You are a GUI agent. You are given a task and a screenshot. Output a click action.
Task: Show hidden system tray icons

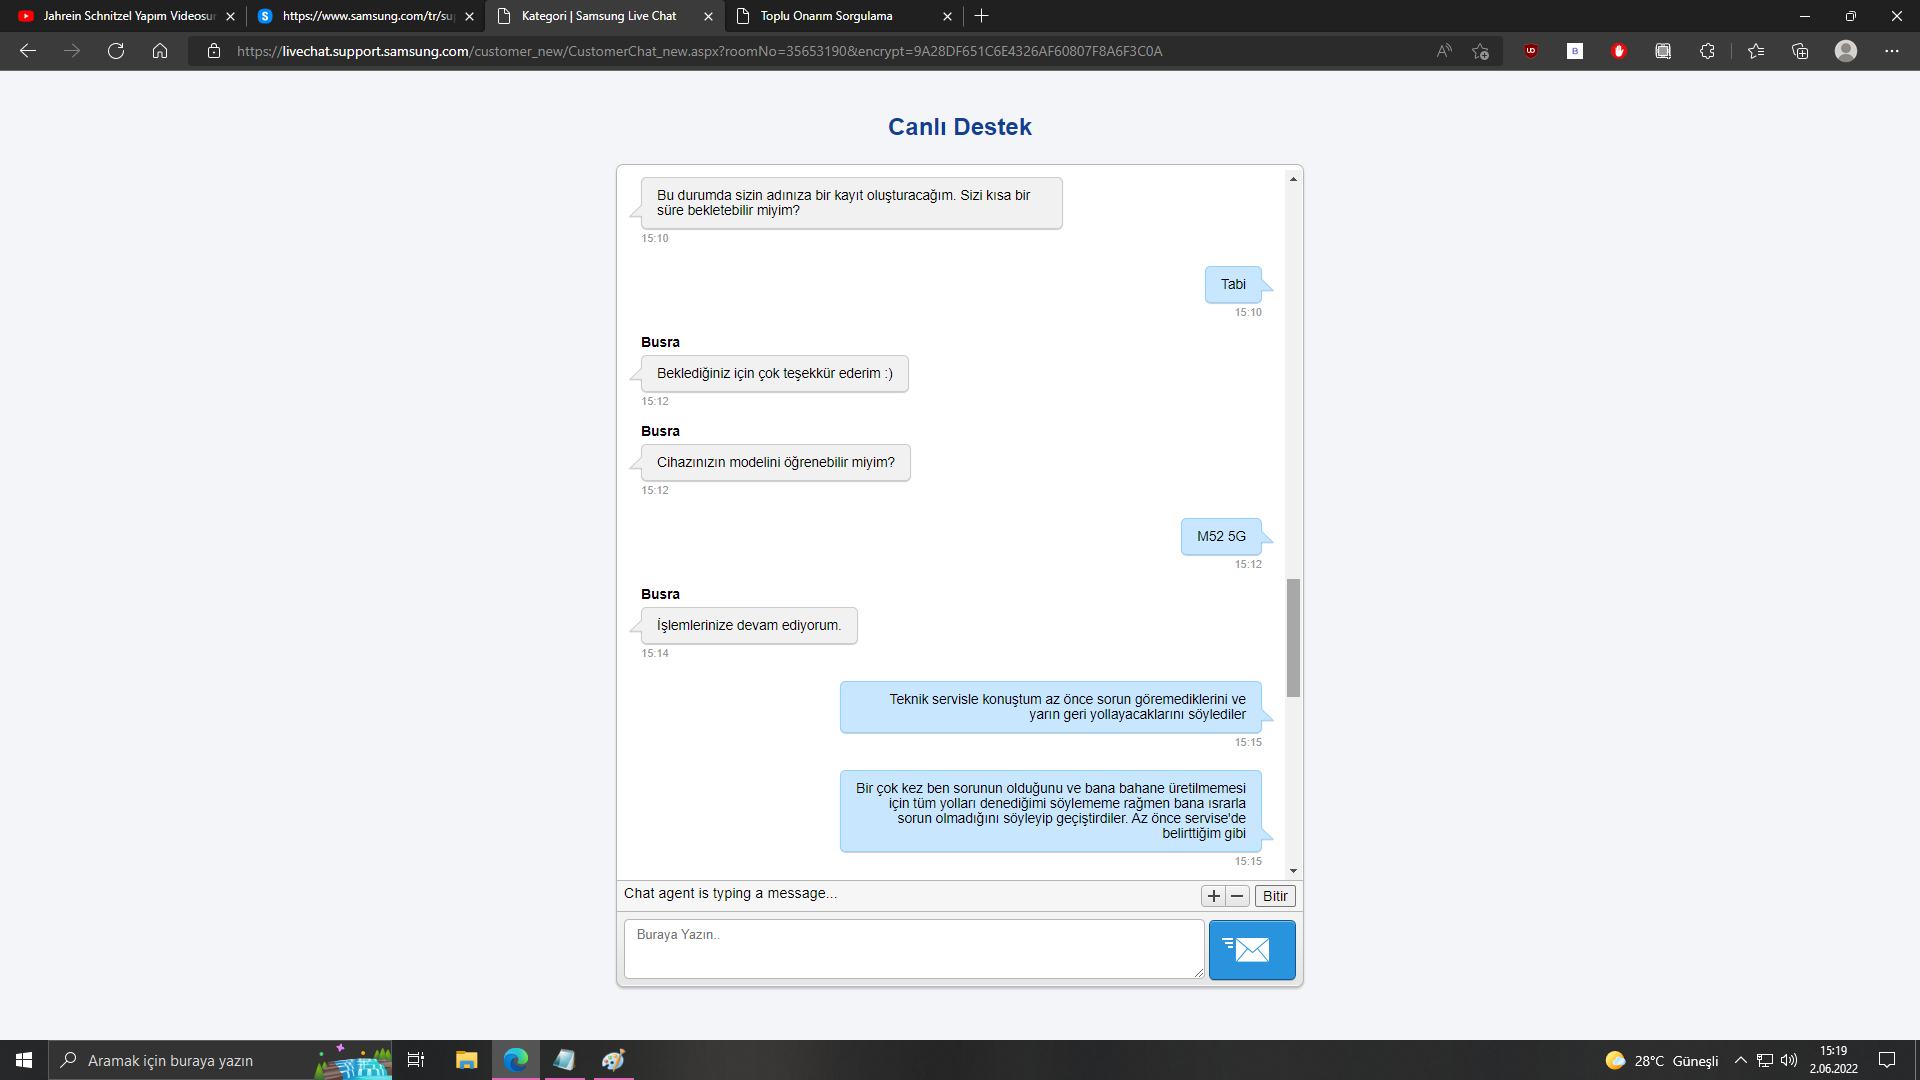1740,1060
